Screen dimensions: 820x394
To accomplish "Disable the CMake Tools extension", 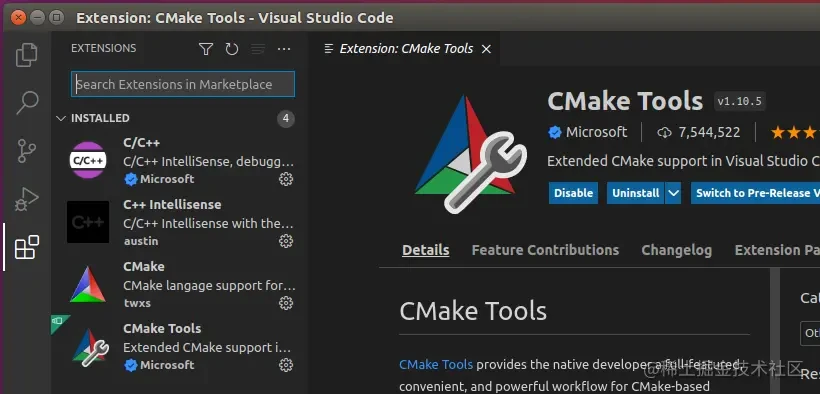I will [573, 193].
